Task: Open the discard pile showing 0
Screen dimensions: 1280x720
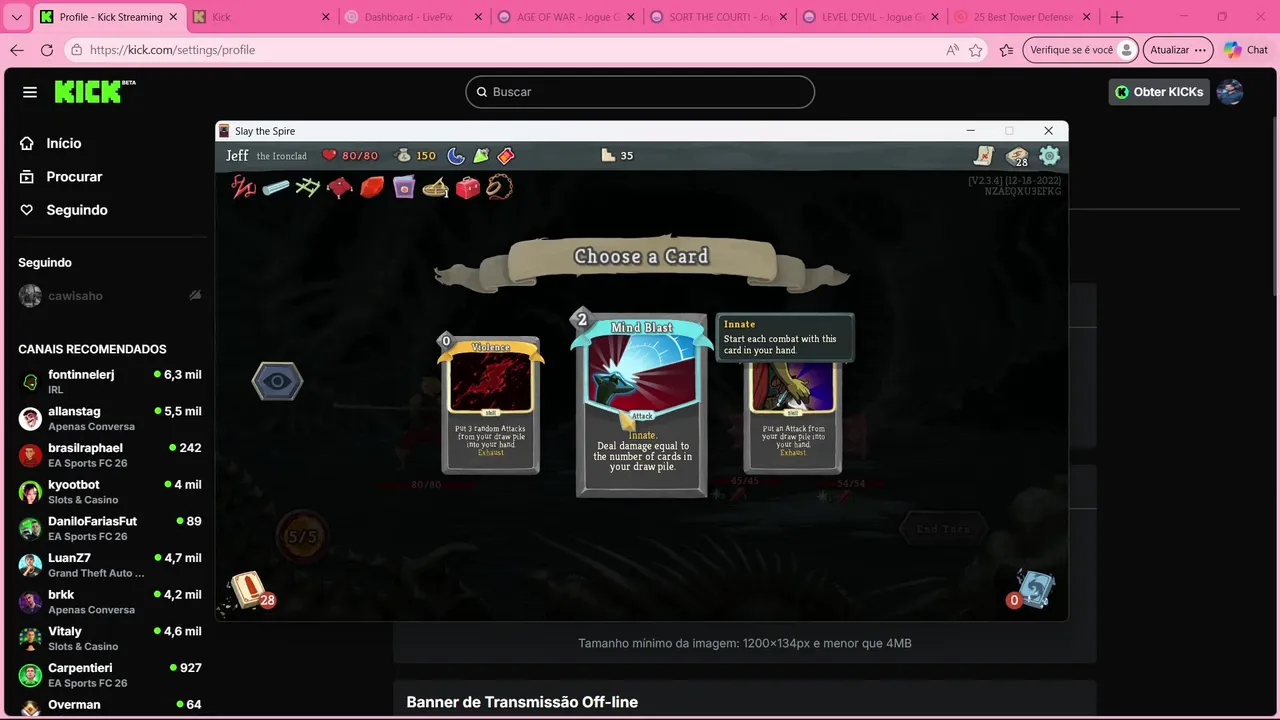Action: pos(1033,590)
